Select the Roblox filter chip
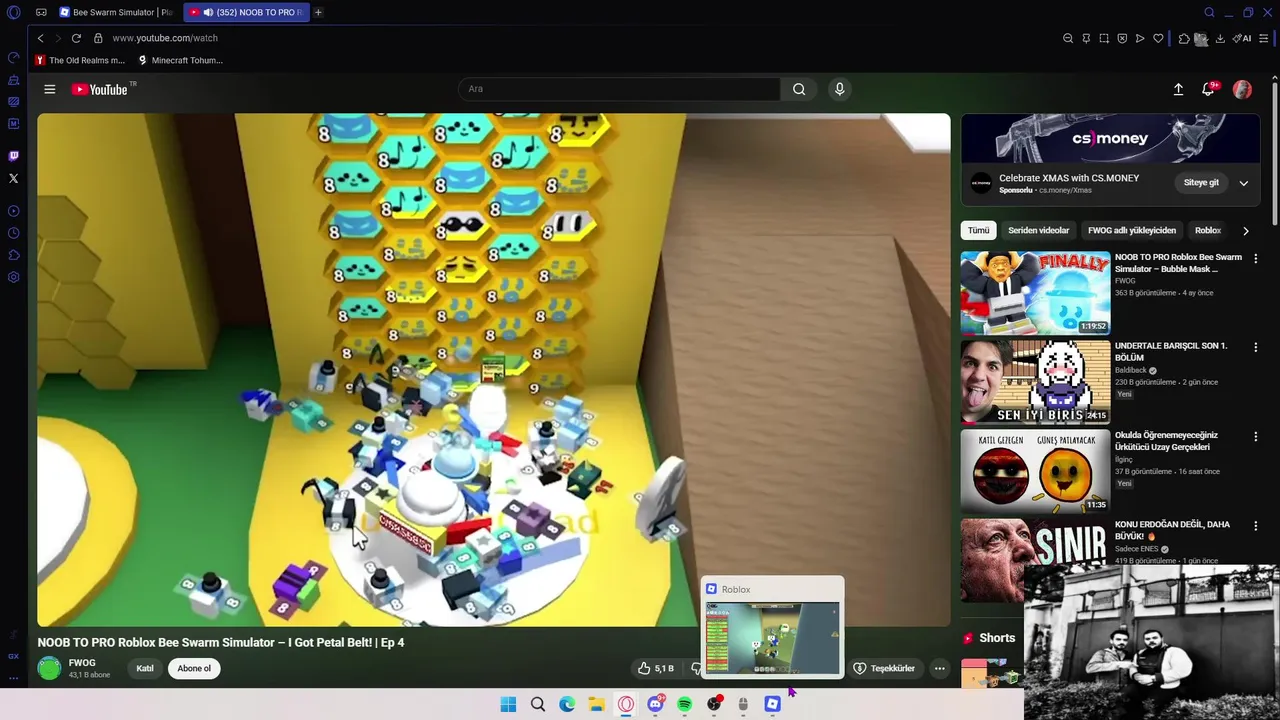 pyautogui.click(x=1208, y=230)
